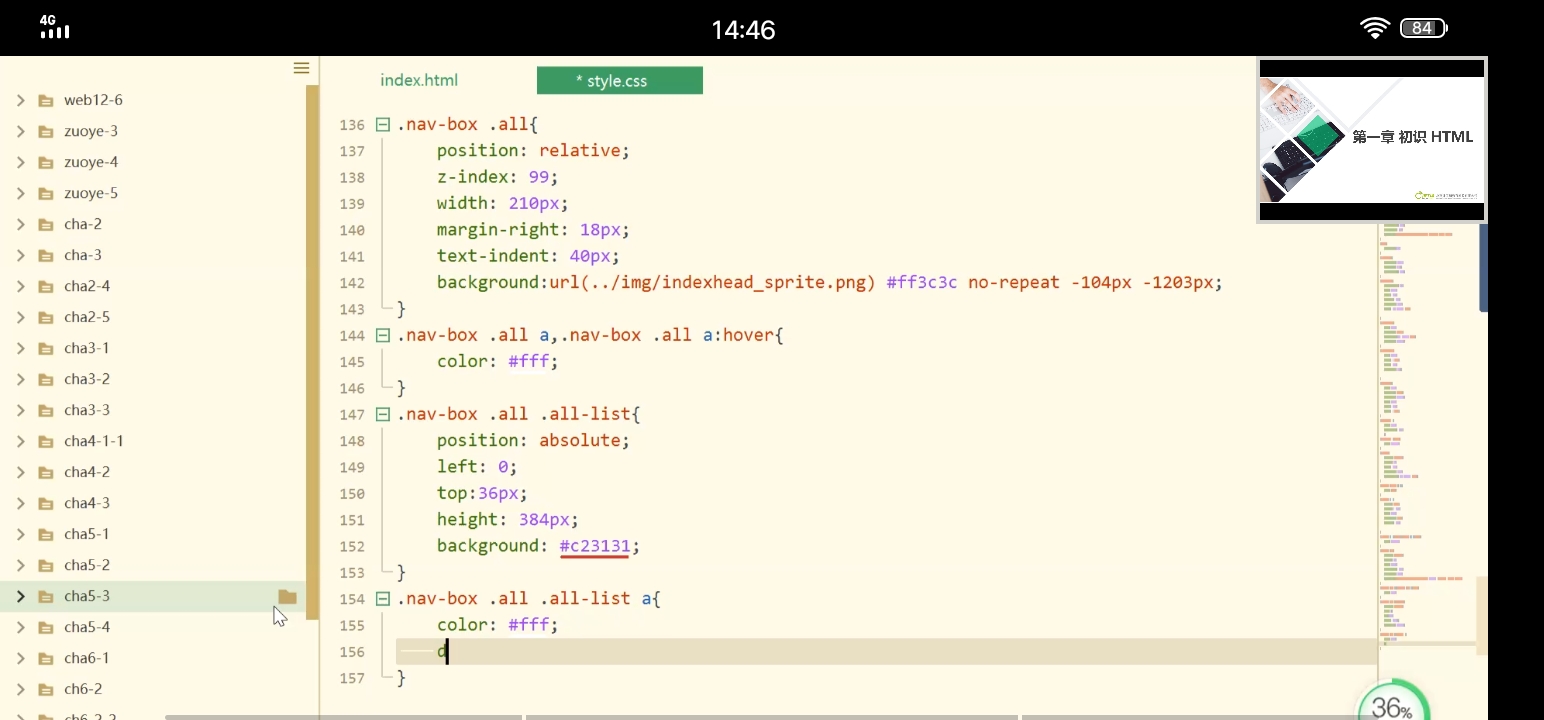Viewport: 1544px width, 720px height.
Task: Click the folder icon beside zuoye-3
Action: (x=45, y=131)
